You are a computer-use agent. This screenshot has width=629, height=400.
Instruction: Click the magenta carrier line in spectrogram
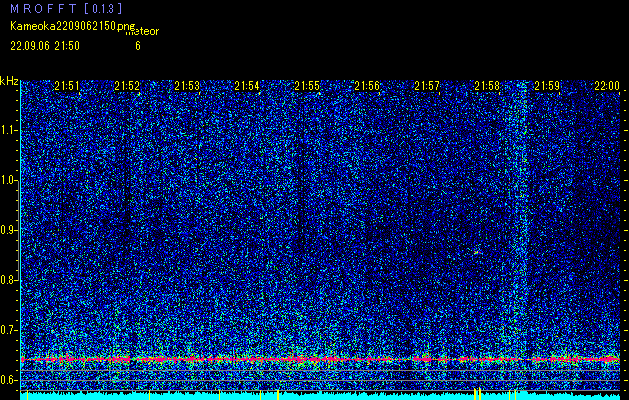coord(320,359)
